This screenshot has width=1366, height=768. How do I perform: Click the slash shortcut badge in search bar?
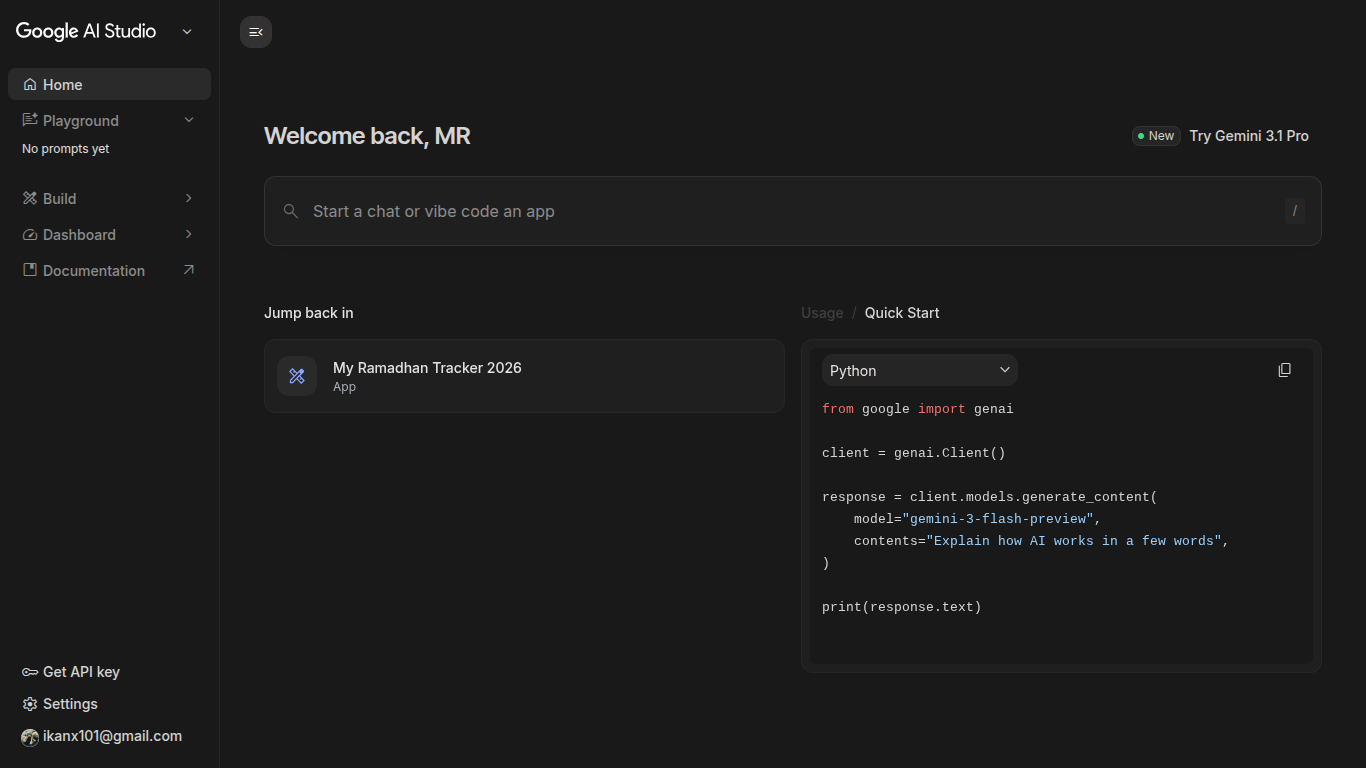point(1295,211)
